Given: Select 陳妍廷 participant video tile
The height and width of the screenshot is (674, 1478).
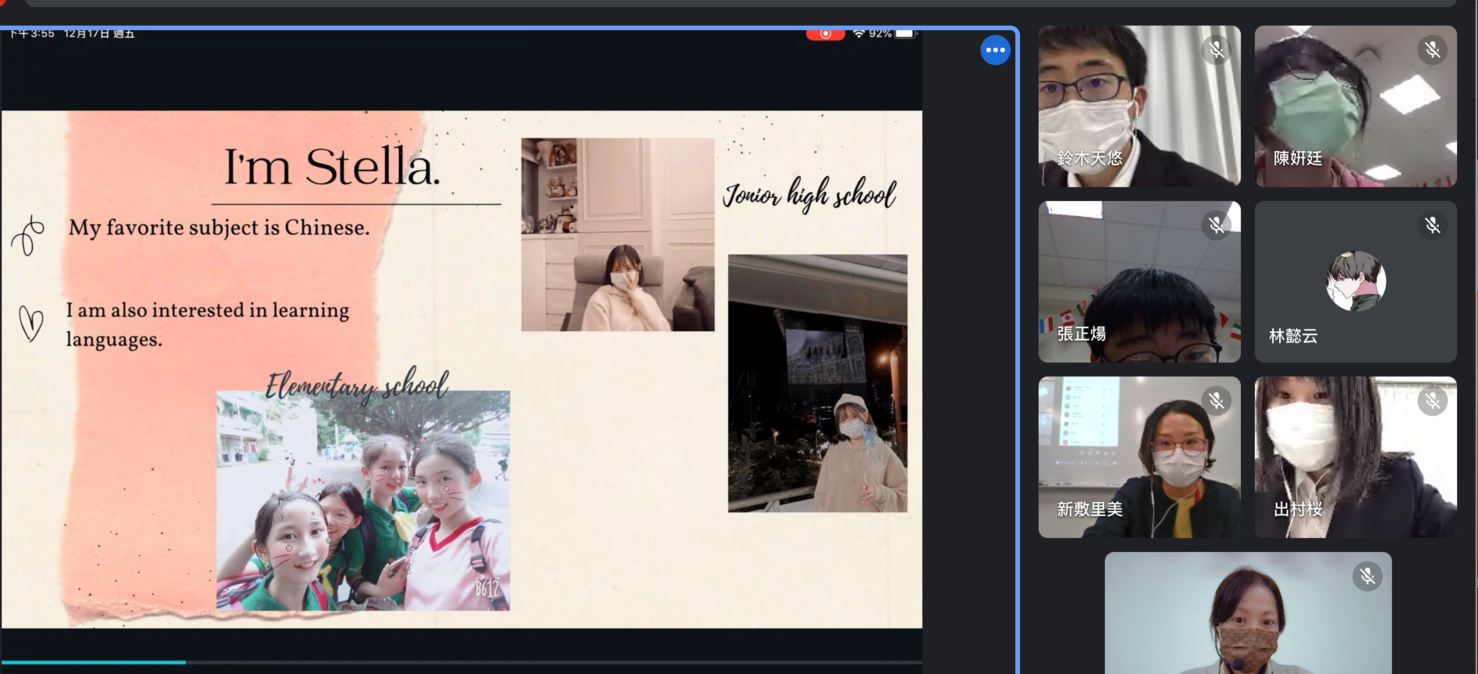Looking at the screenshot, I should (1355, 106).
